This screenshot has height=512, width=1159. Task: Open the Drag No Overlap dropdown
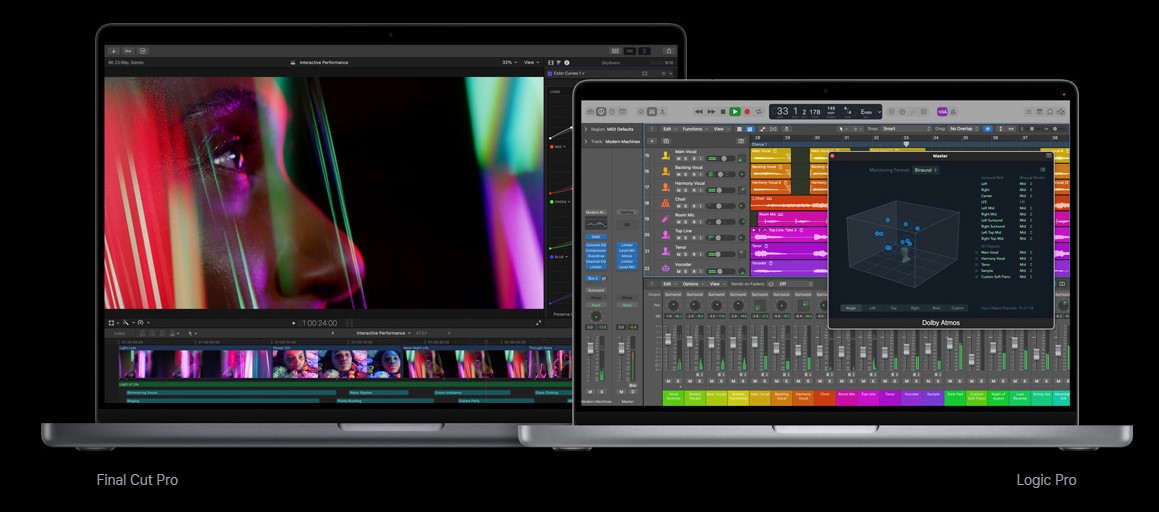[x=965, y=129]
